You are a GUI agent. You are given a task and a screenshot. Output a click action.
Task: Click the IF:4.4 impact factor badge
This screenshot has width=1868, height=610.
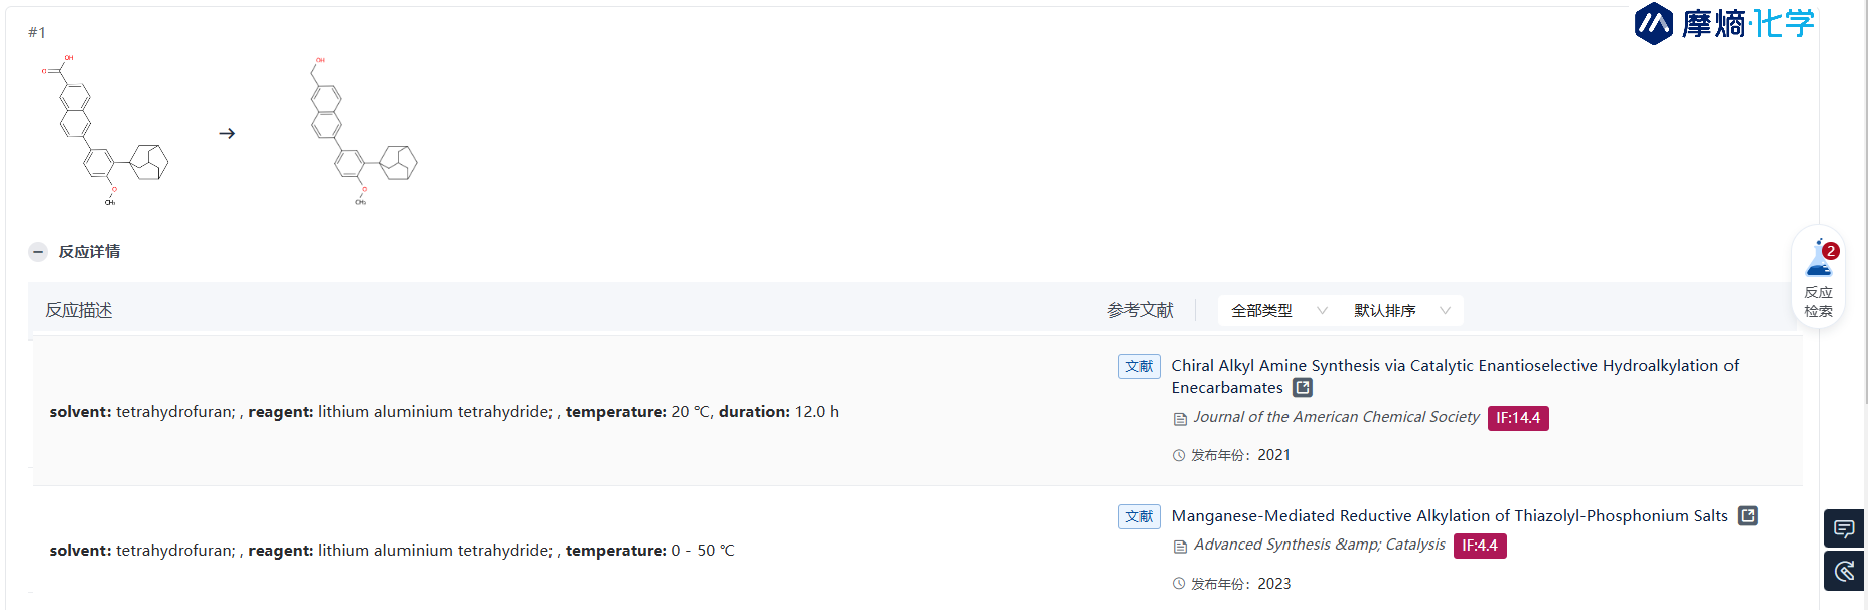tap(1480, 546)
